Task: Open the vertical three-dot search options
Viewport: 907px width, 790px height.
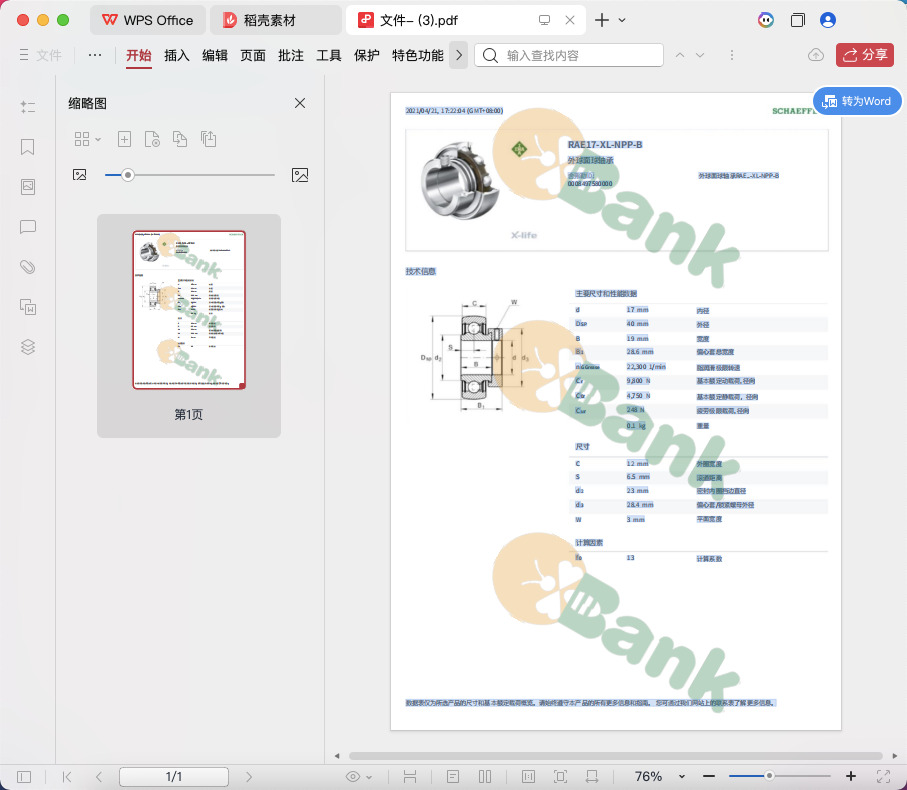Action: click(732, 55)
